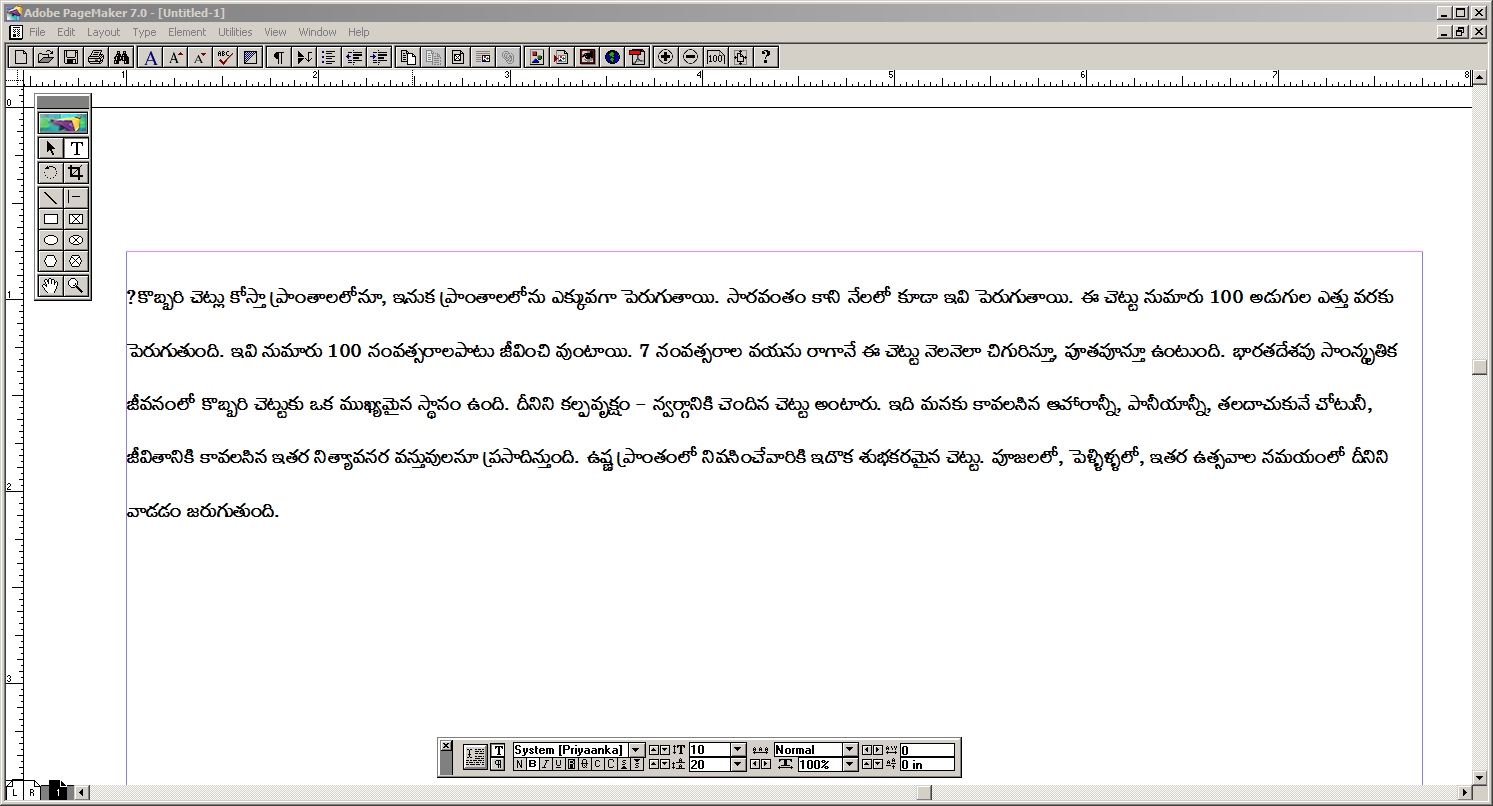
Task: Go to page 1 icon
Action: [58, 792]
